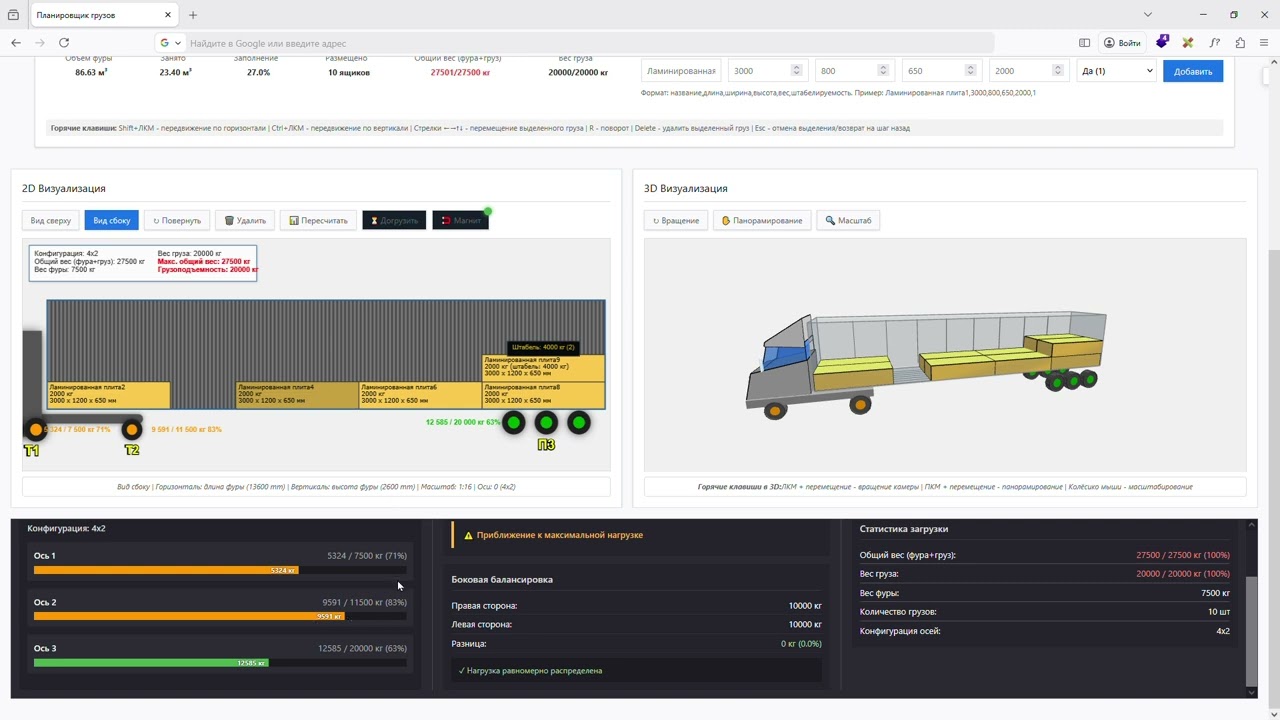Open the tab list chevron in title bar

point(1148,15)
